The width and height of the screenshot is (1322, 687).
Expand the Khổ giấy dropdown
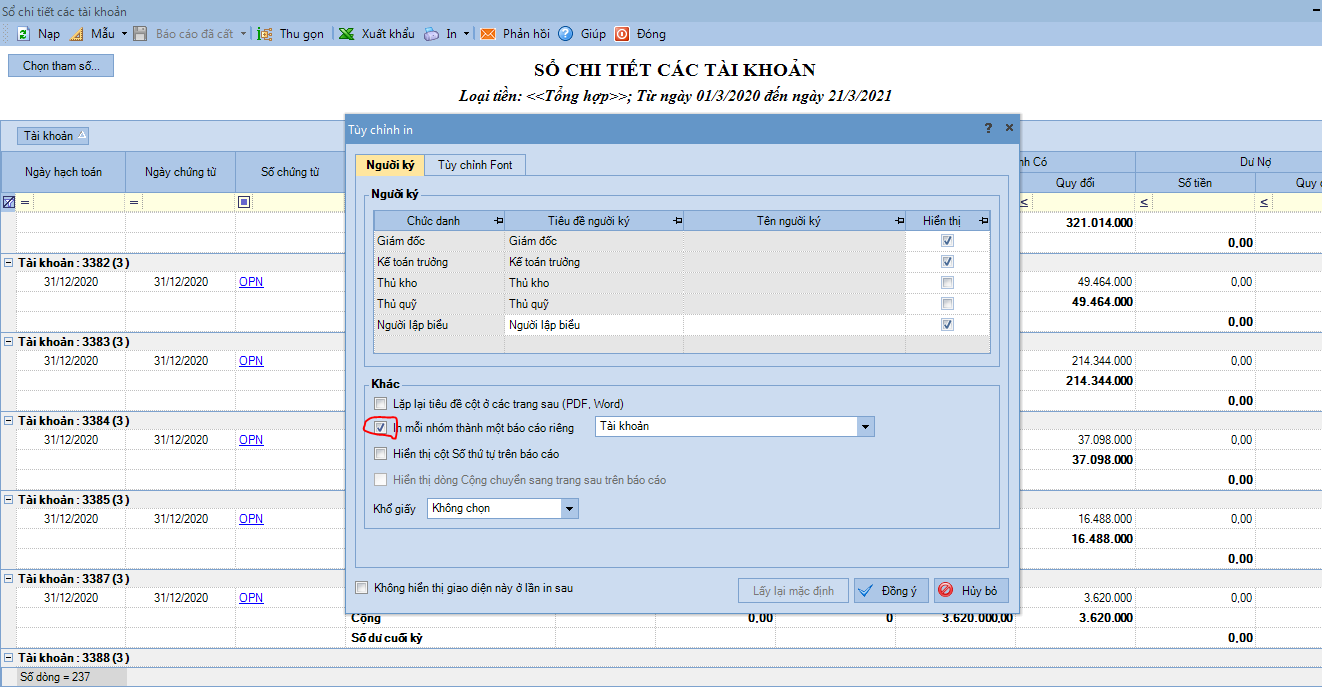point(569,509)
